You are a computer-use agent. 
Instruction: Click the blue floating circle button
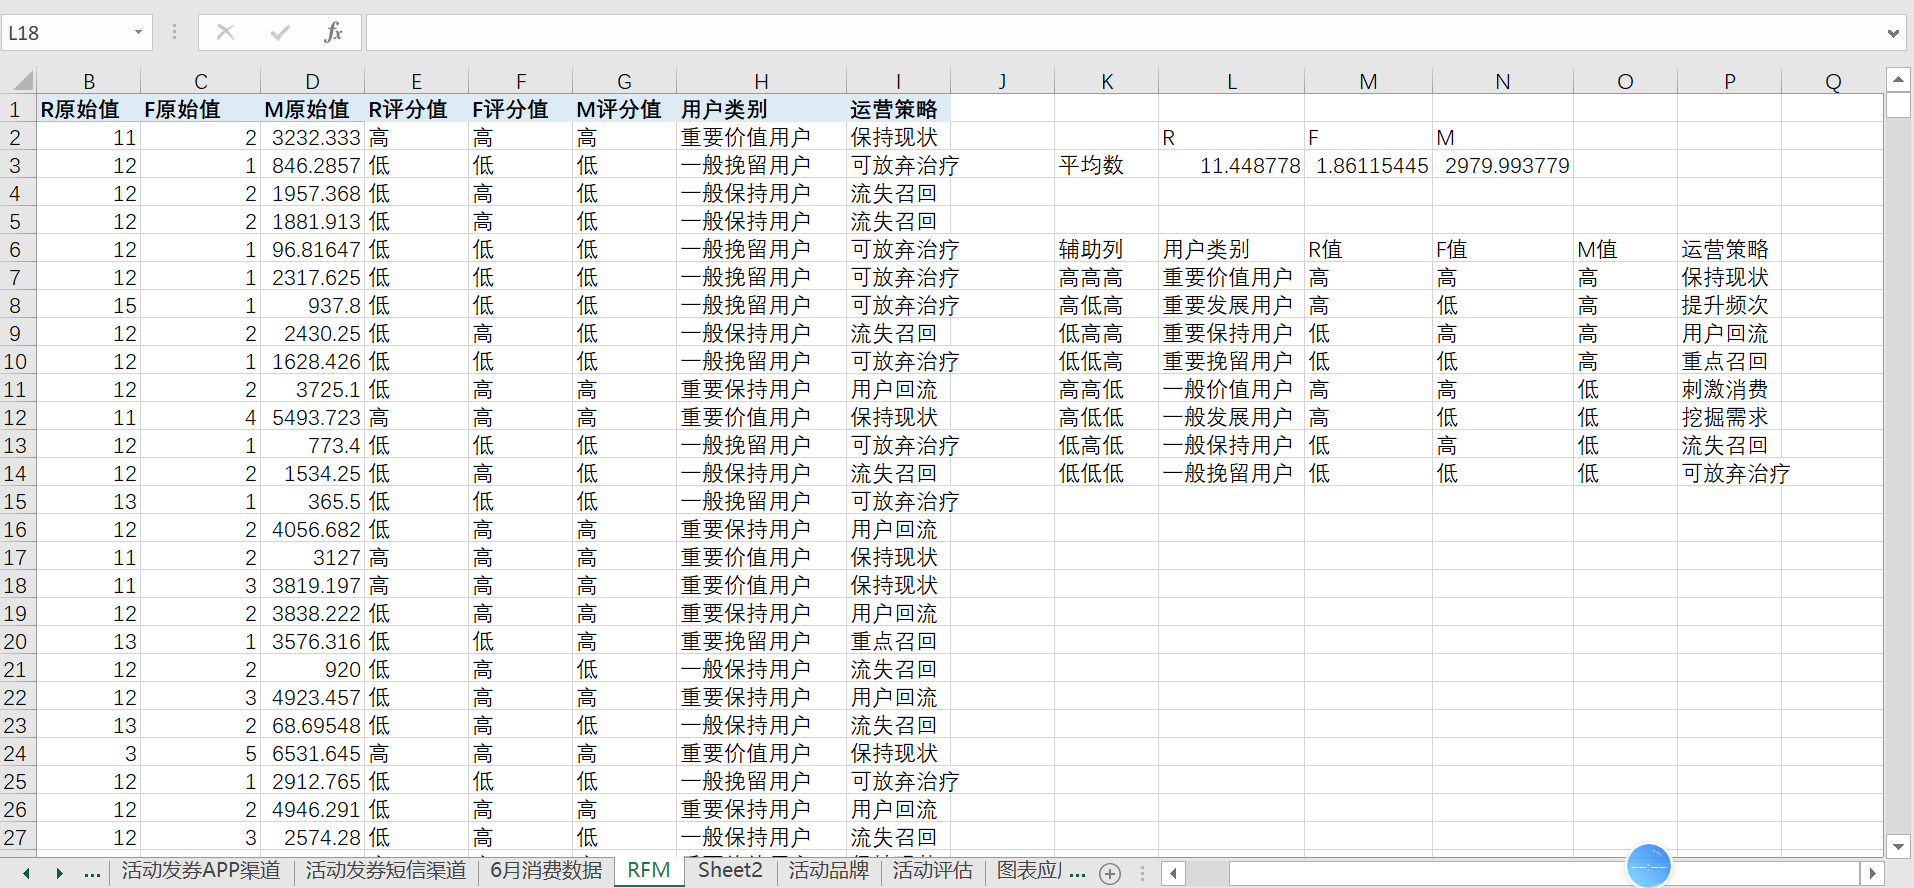point(1649,866)
